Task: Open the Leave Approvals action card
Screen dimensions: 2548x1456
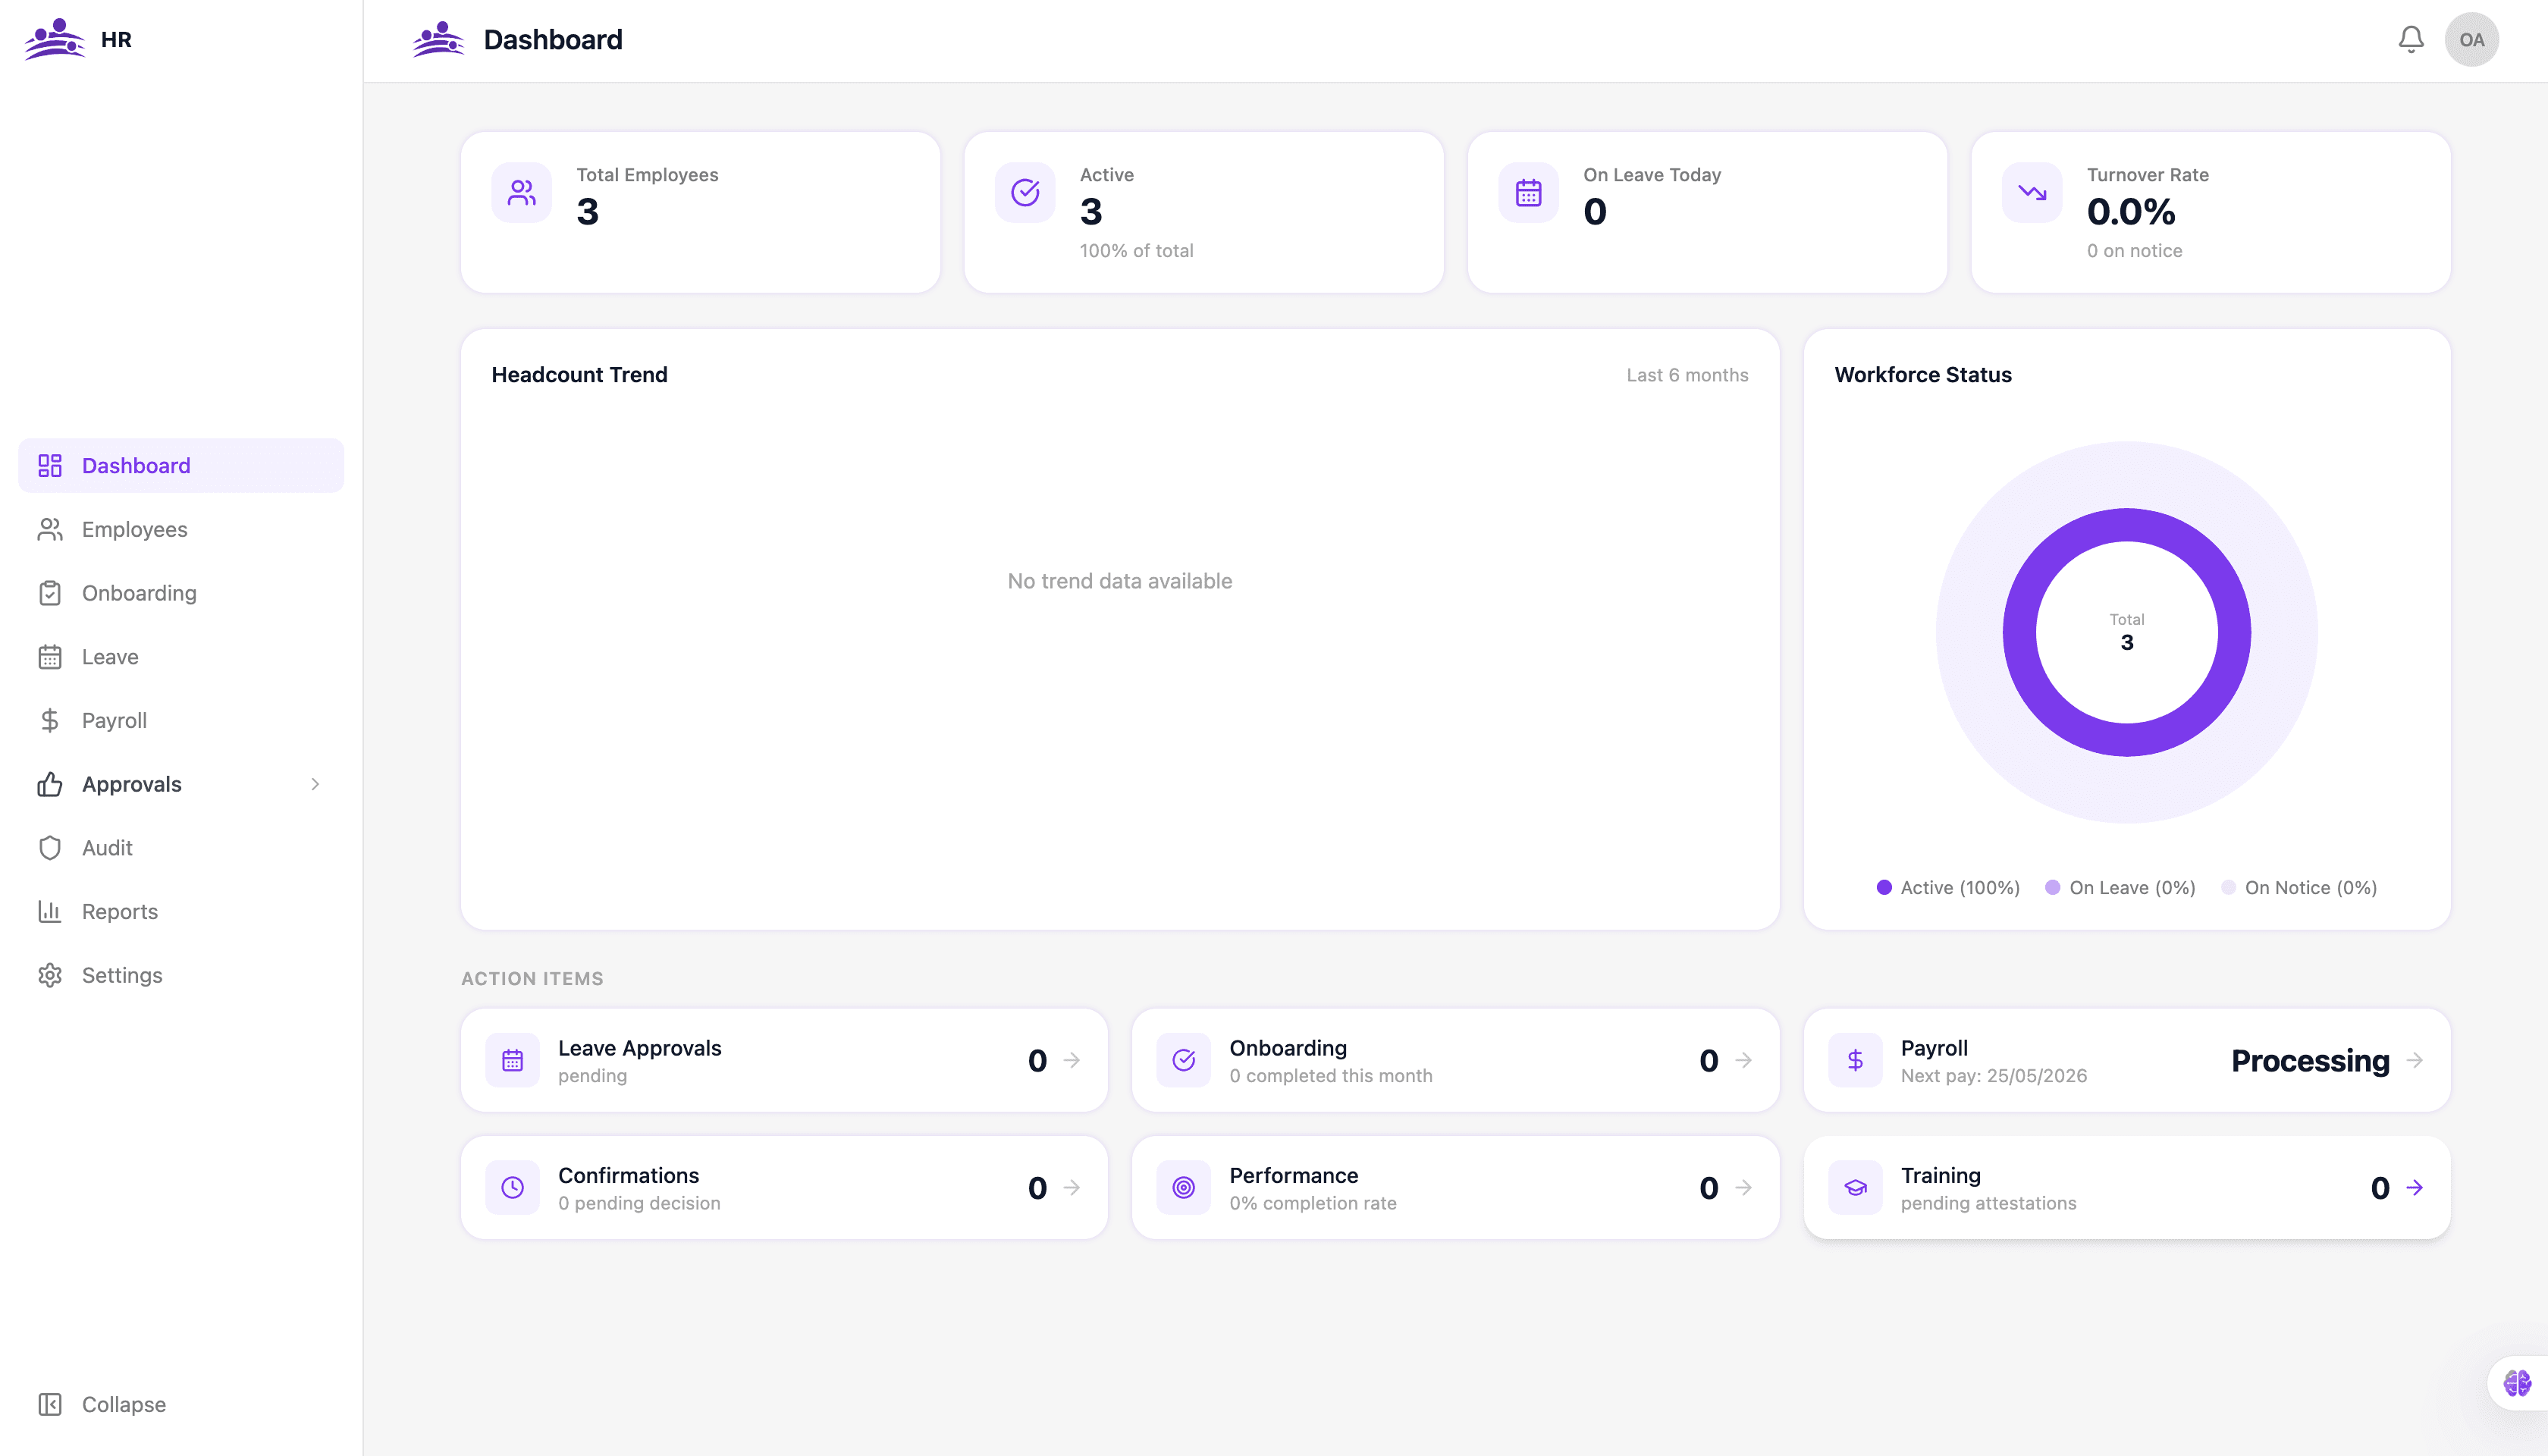Action: pyautogui.click(x=784, y=1060)
